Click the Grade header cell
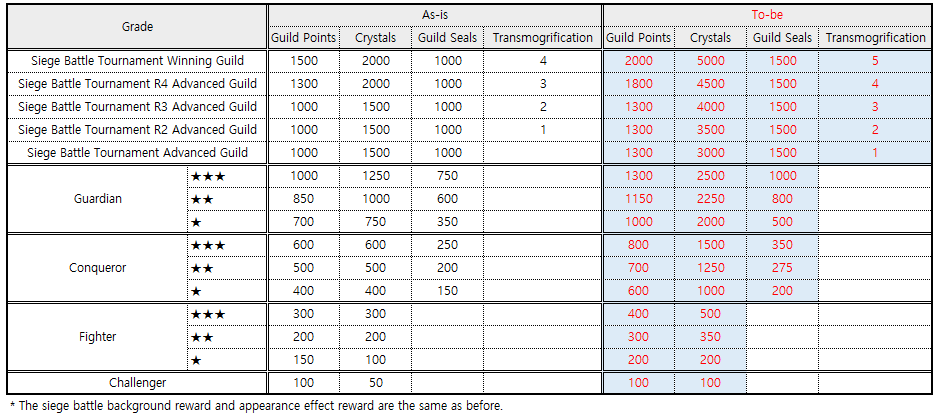This screenshot has height=414, width=935. tap(137, 26)
